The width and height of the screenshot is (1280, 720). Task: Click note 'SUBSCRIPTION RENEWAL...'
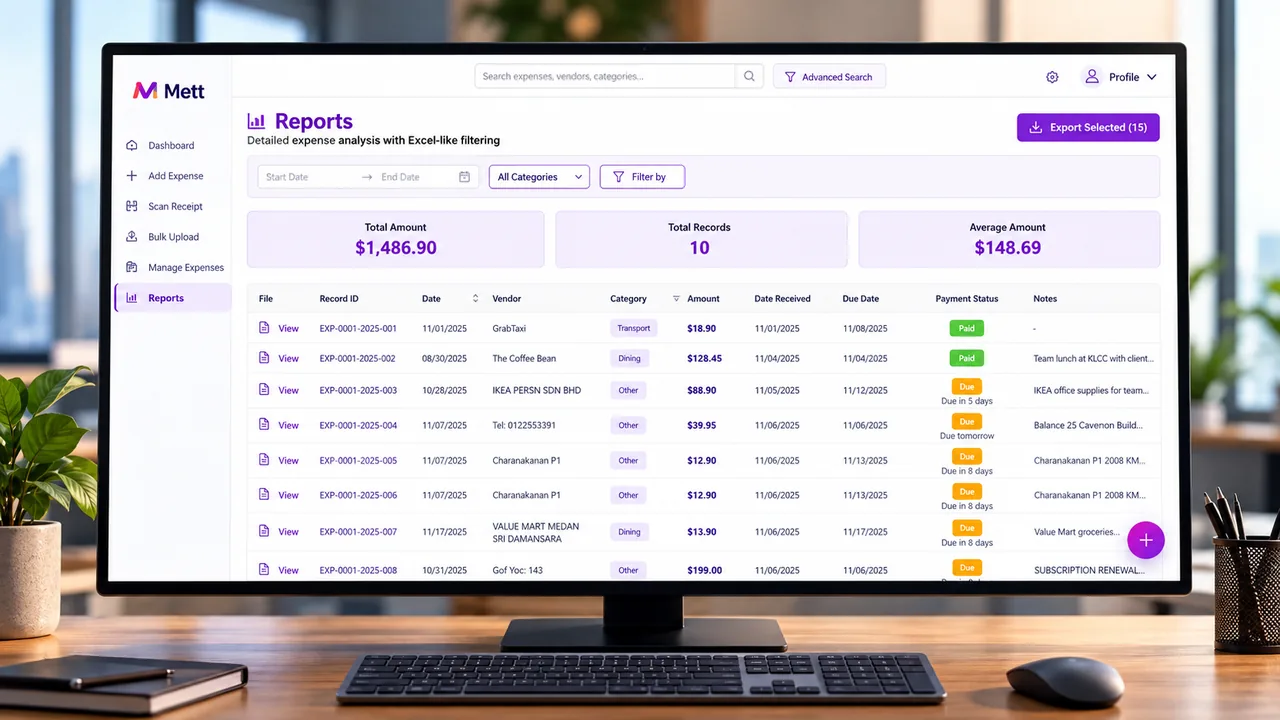pyautogui.click(x=1088, y=570)
